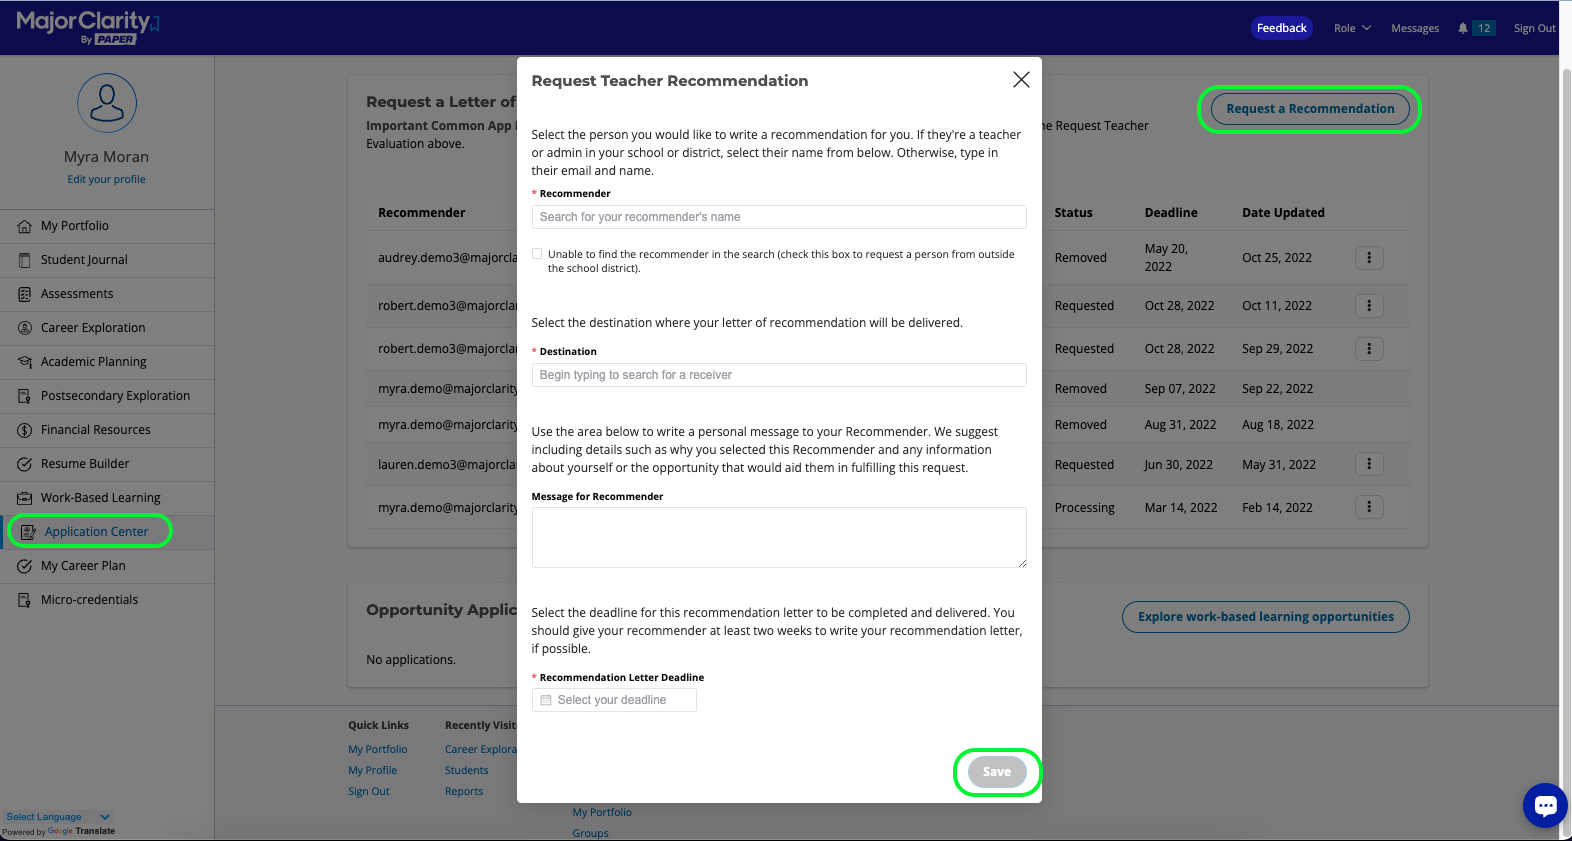Open the Select Language dropdown
This screenshot has width=1572, height=841.
[x=58, y=817]
